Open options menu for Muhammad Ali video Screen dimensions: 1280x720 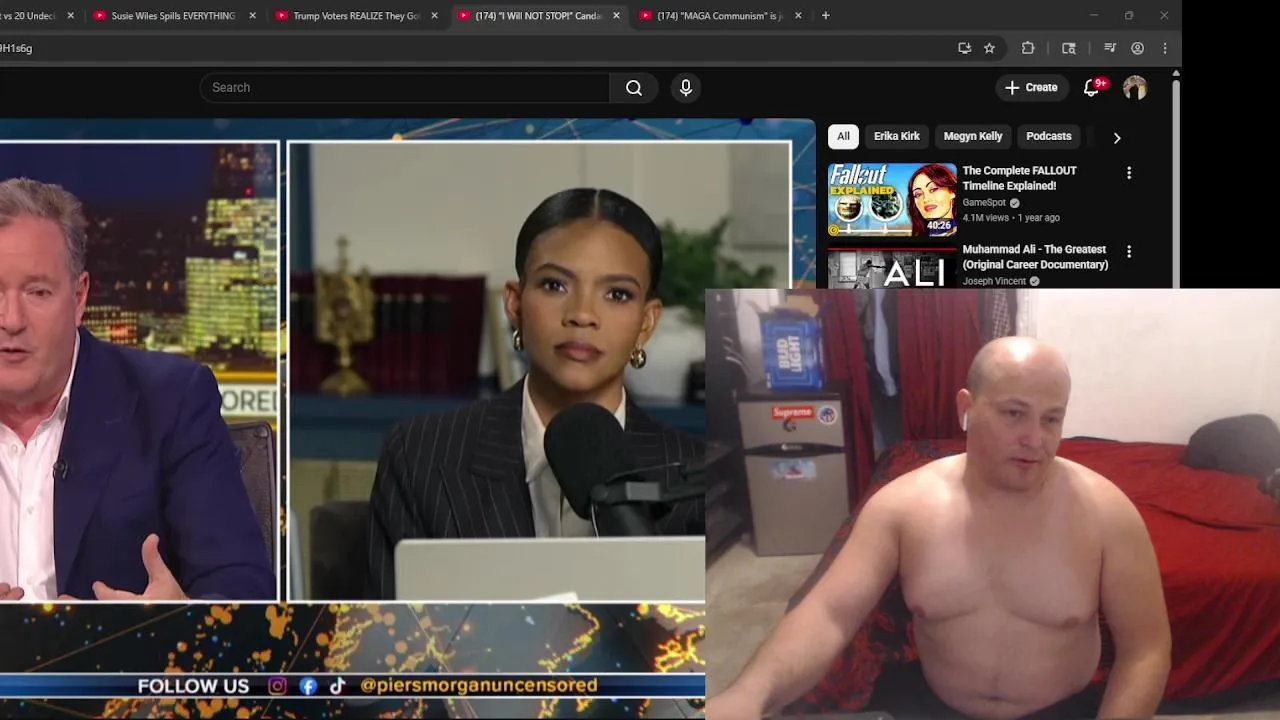1129,252
